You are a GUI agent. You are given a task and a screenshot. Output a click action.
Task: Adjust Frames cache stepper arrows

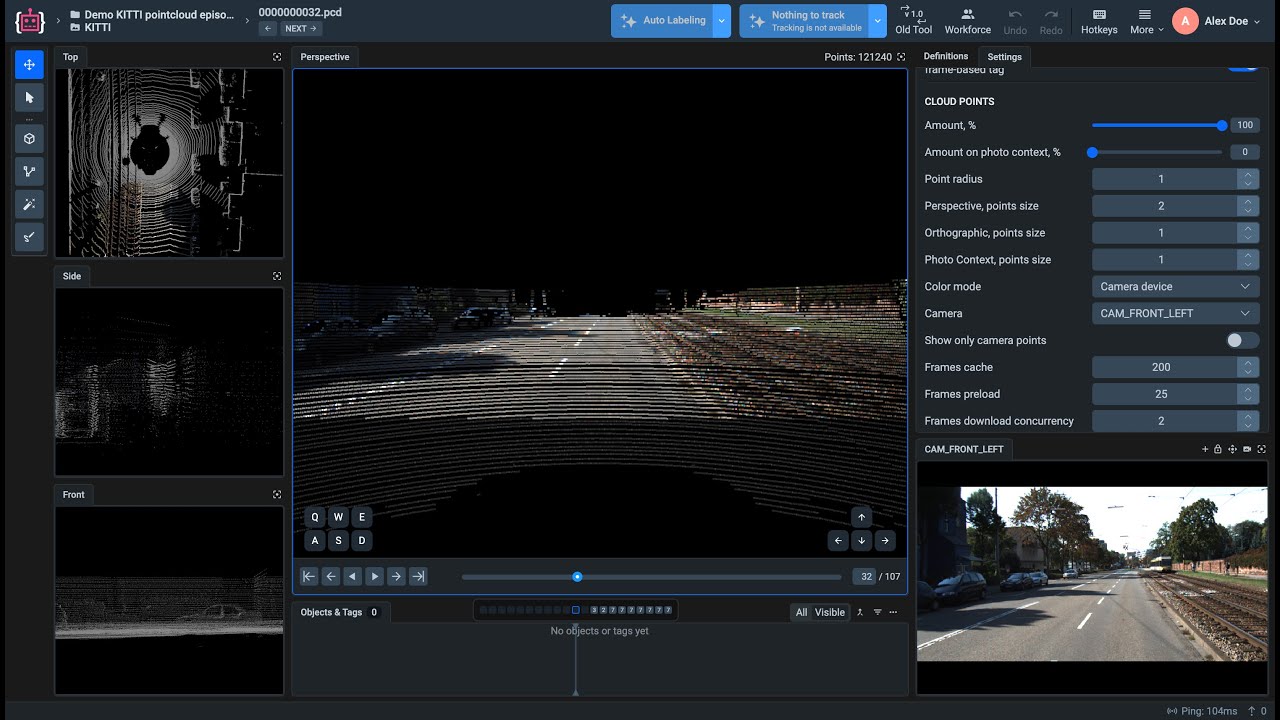tap(1247, 367)
